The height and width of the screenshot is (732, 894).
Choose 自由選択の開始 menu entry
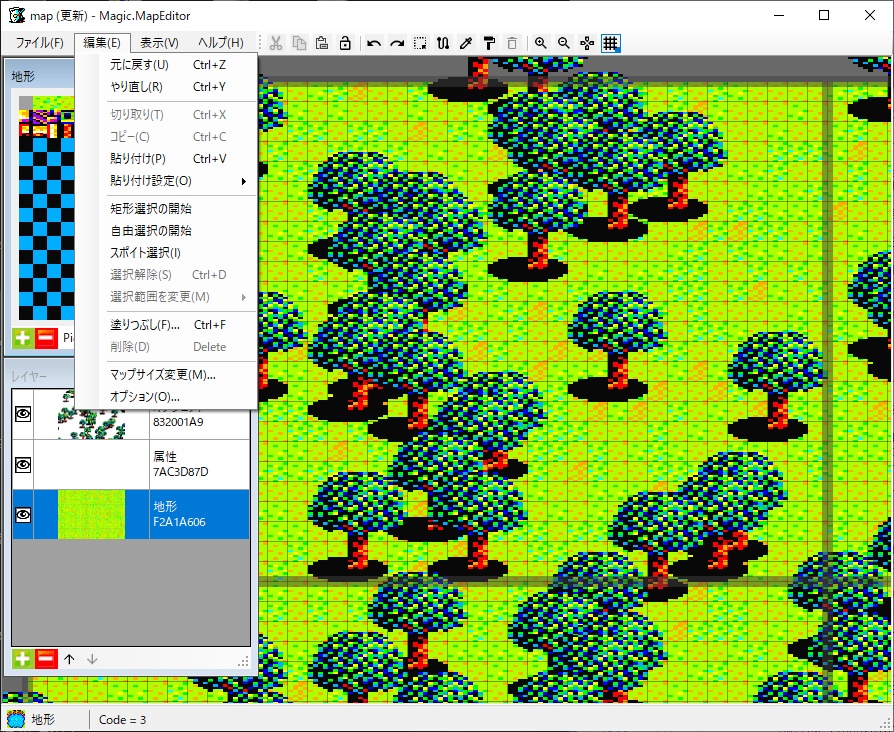pyautogui.click(x=166, y=231)
